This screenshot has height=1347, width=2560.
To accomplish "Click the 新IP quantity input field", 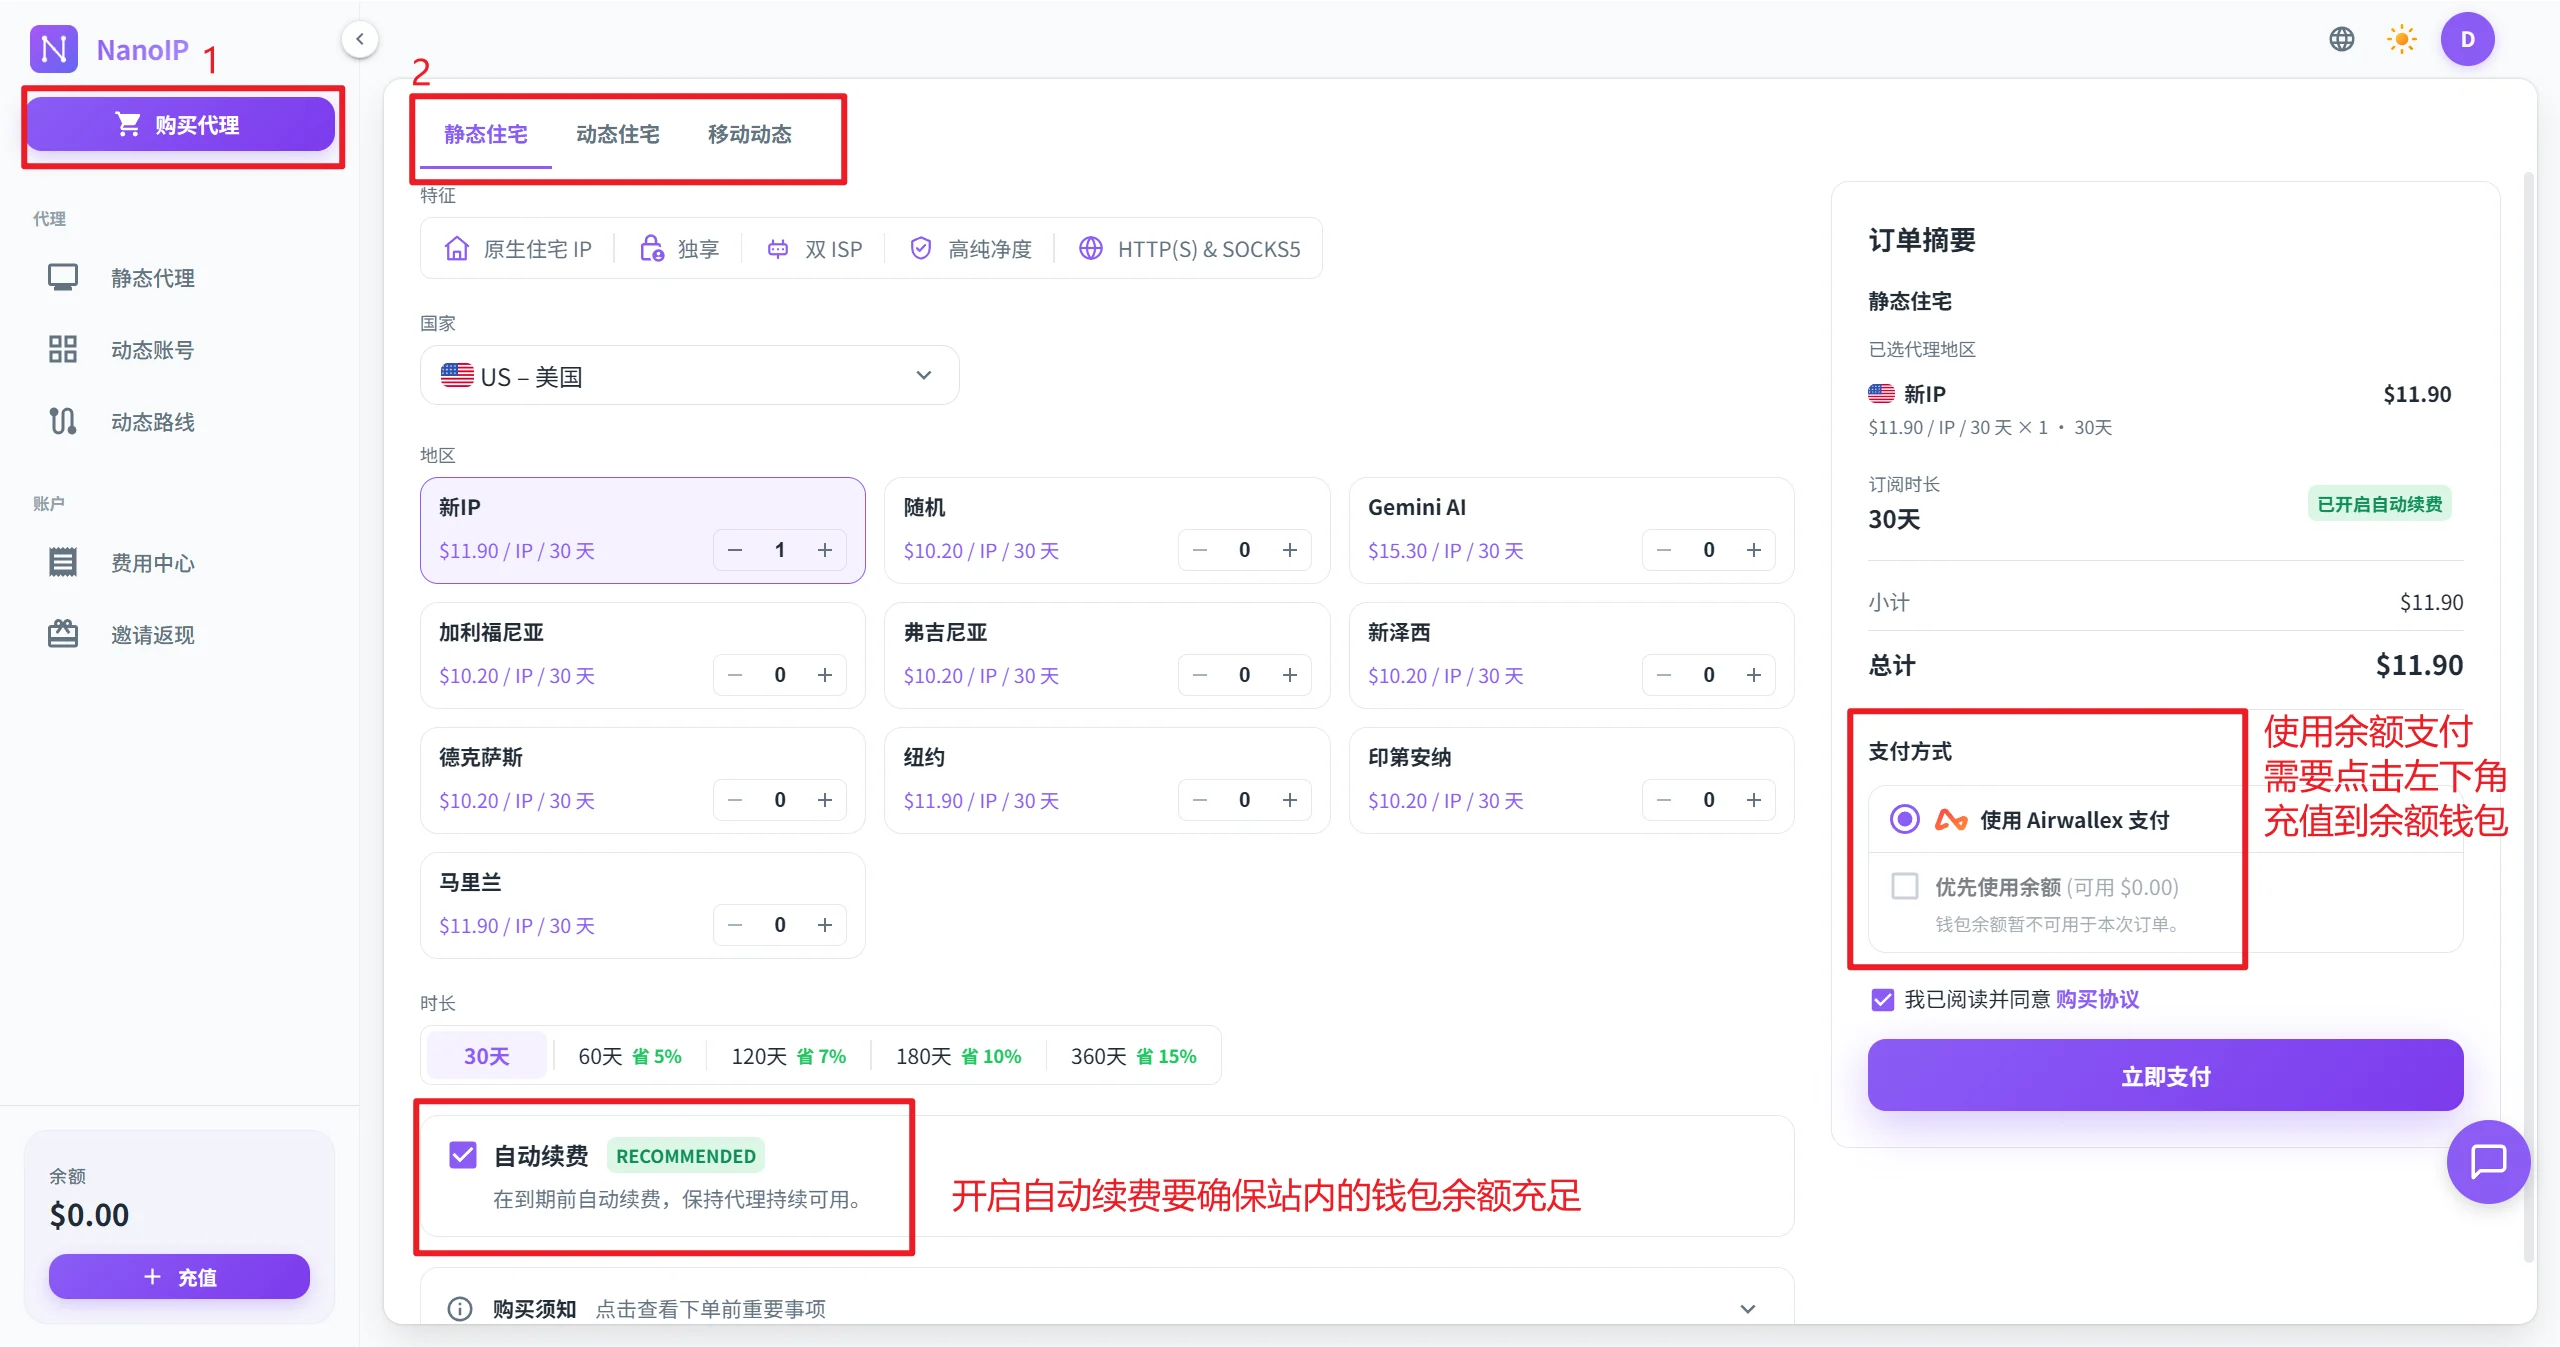I will tap(780, 550).
